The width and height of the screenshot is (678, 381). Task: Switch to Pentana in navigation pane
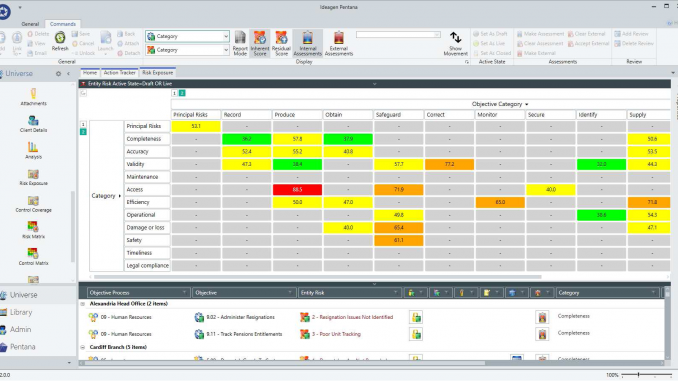point(22,347)
